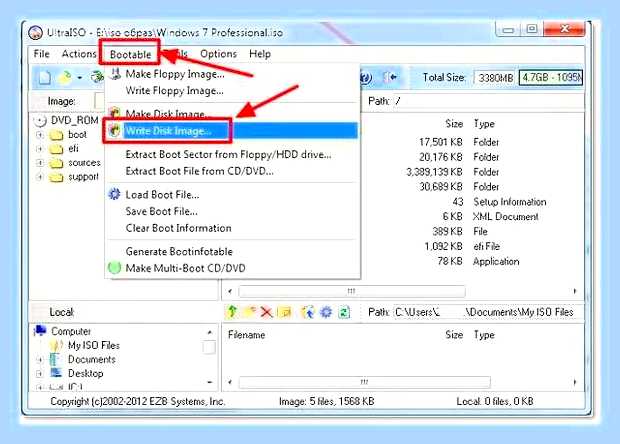Image resolution: width=620 pixels, height=444 pixels.
Task: Click the down arrow of Local tree scrollbar
Action: click(x=210, y=382)
